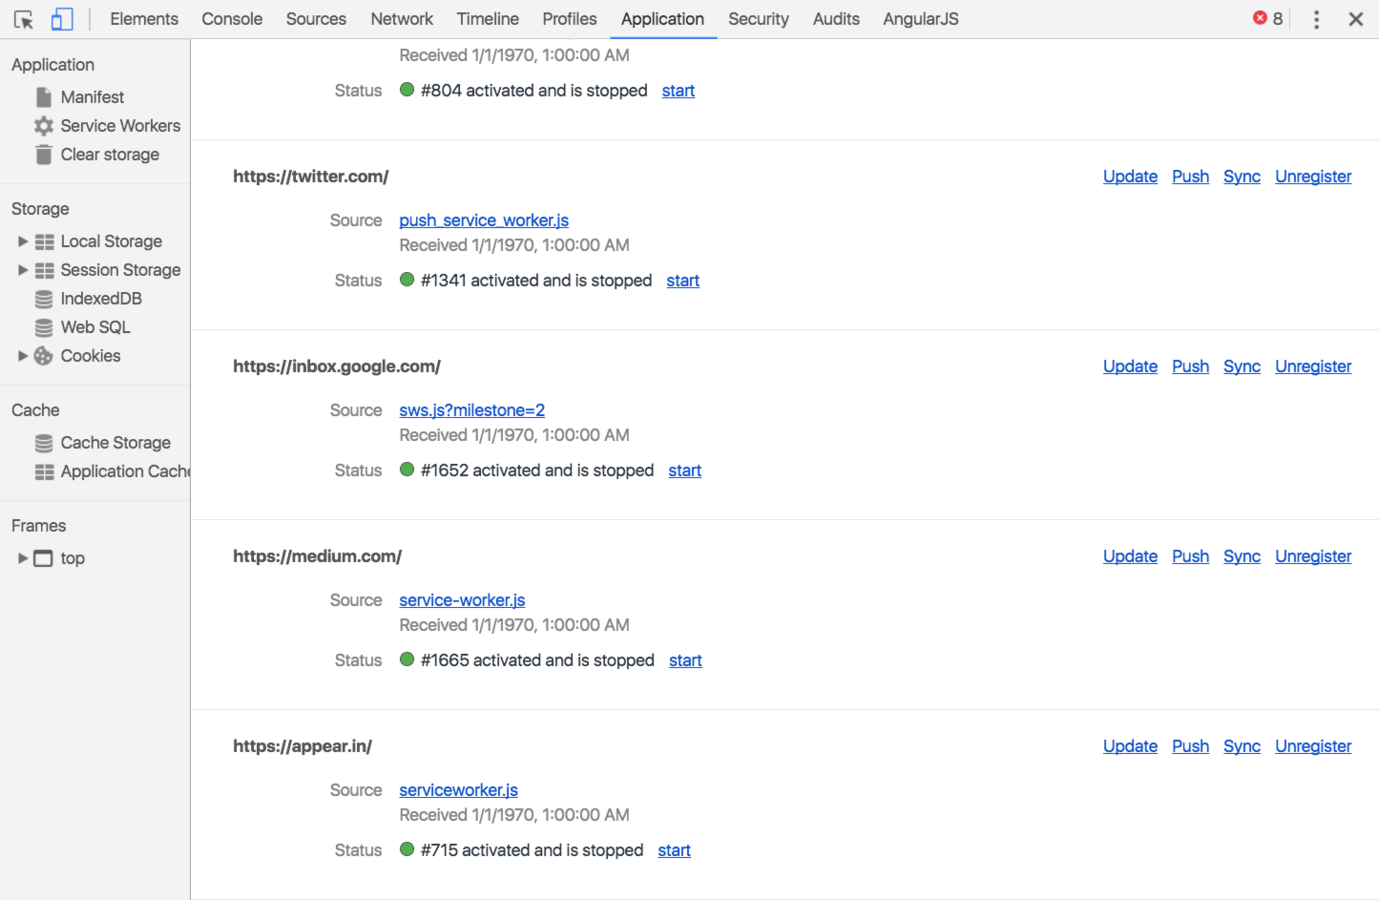The height and width of the screenshot is (900, 1379).
Task: Unregister the twitter.com service worker
Action: pyautogui.click(x=1313, y=177)
